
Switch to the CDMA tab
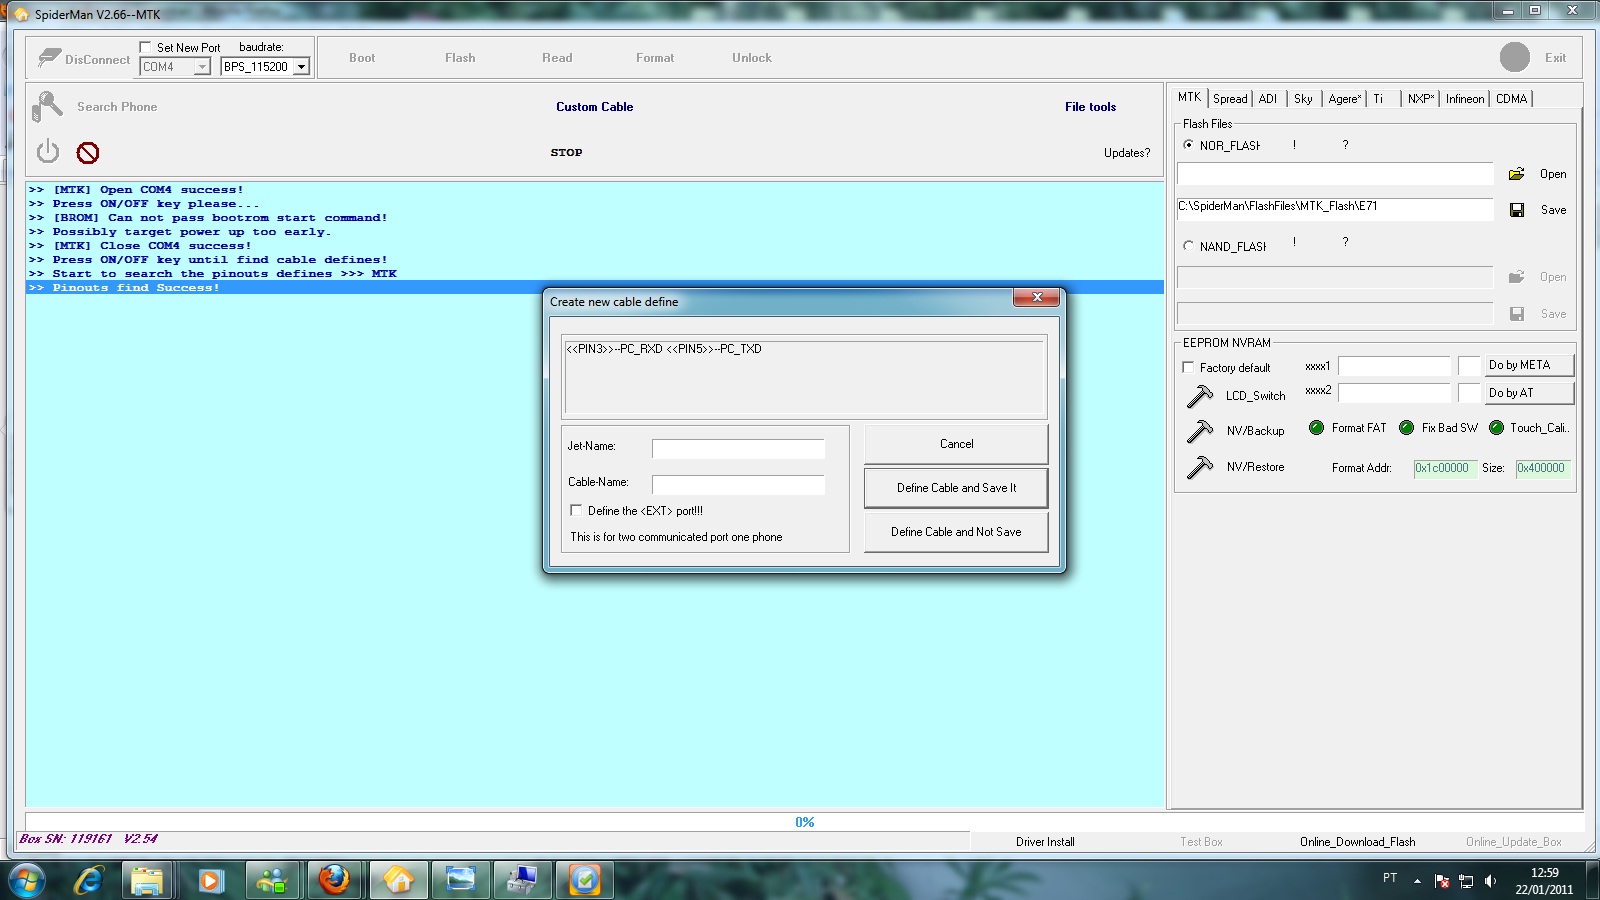pyautogui.click(x=1510, y=99)
